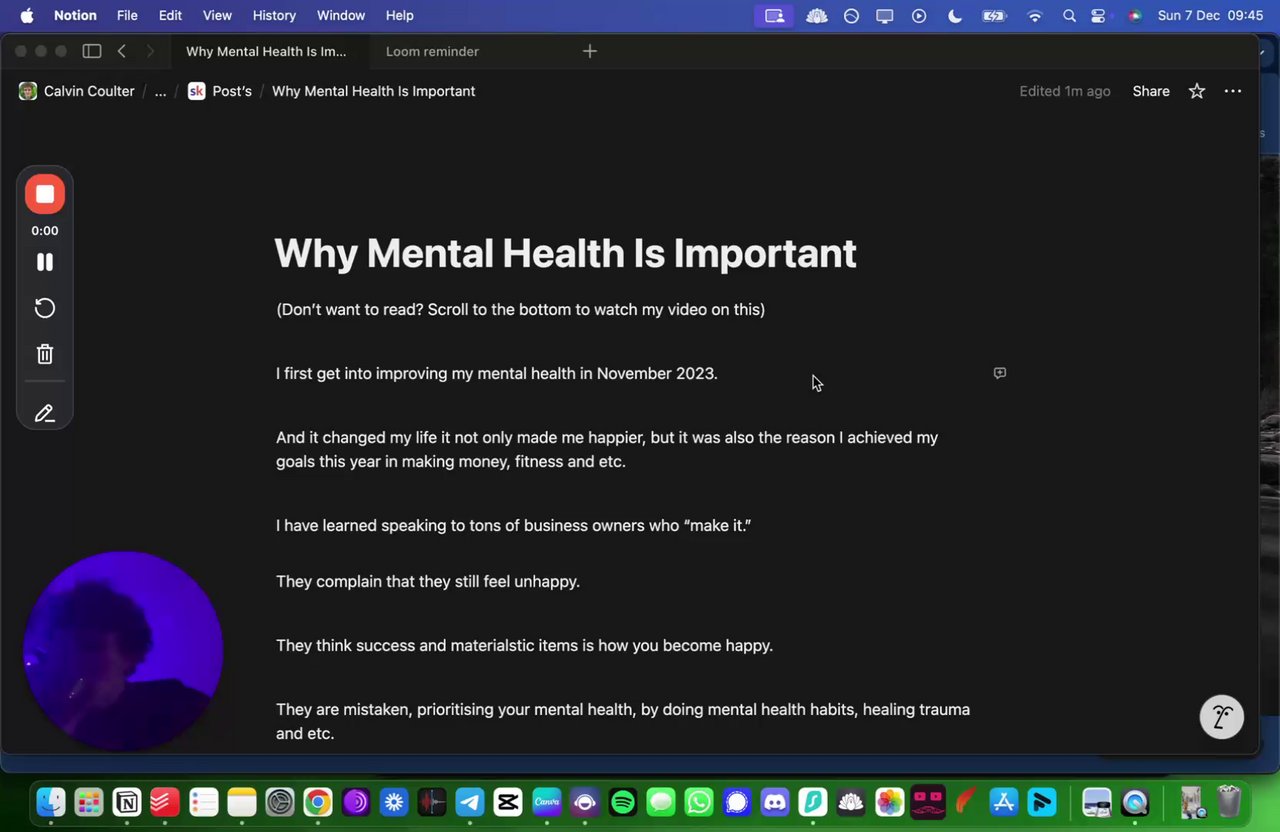Select the Why Mental Health Is Im... tab

(x=266, y=51)
